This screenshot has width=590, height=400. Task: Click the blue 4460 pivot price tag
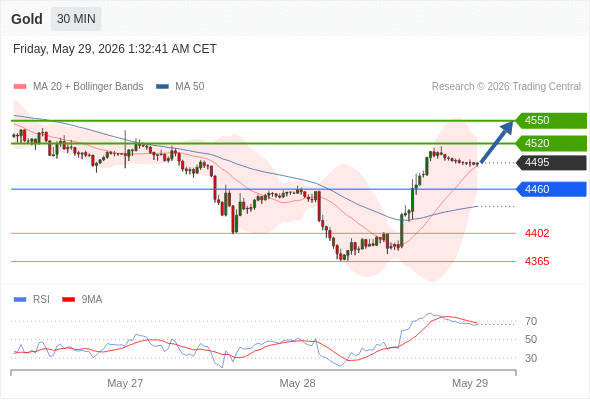[551, 189]
